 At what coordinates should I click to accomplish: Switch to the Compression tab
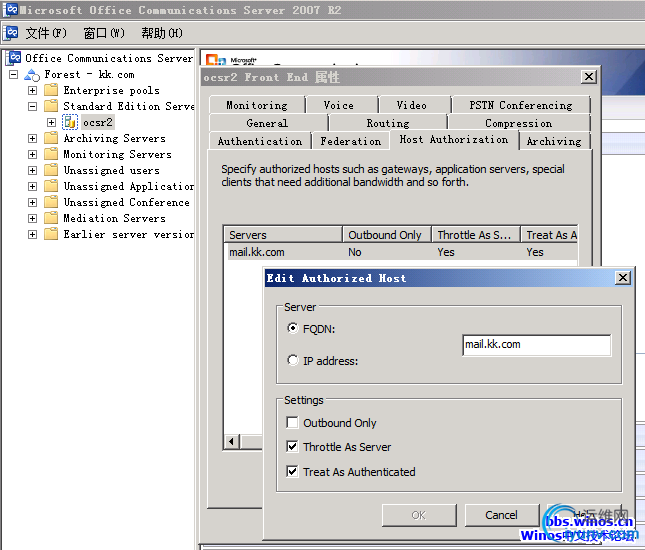click(519, 123)
